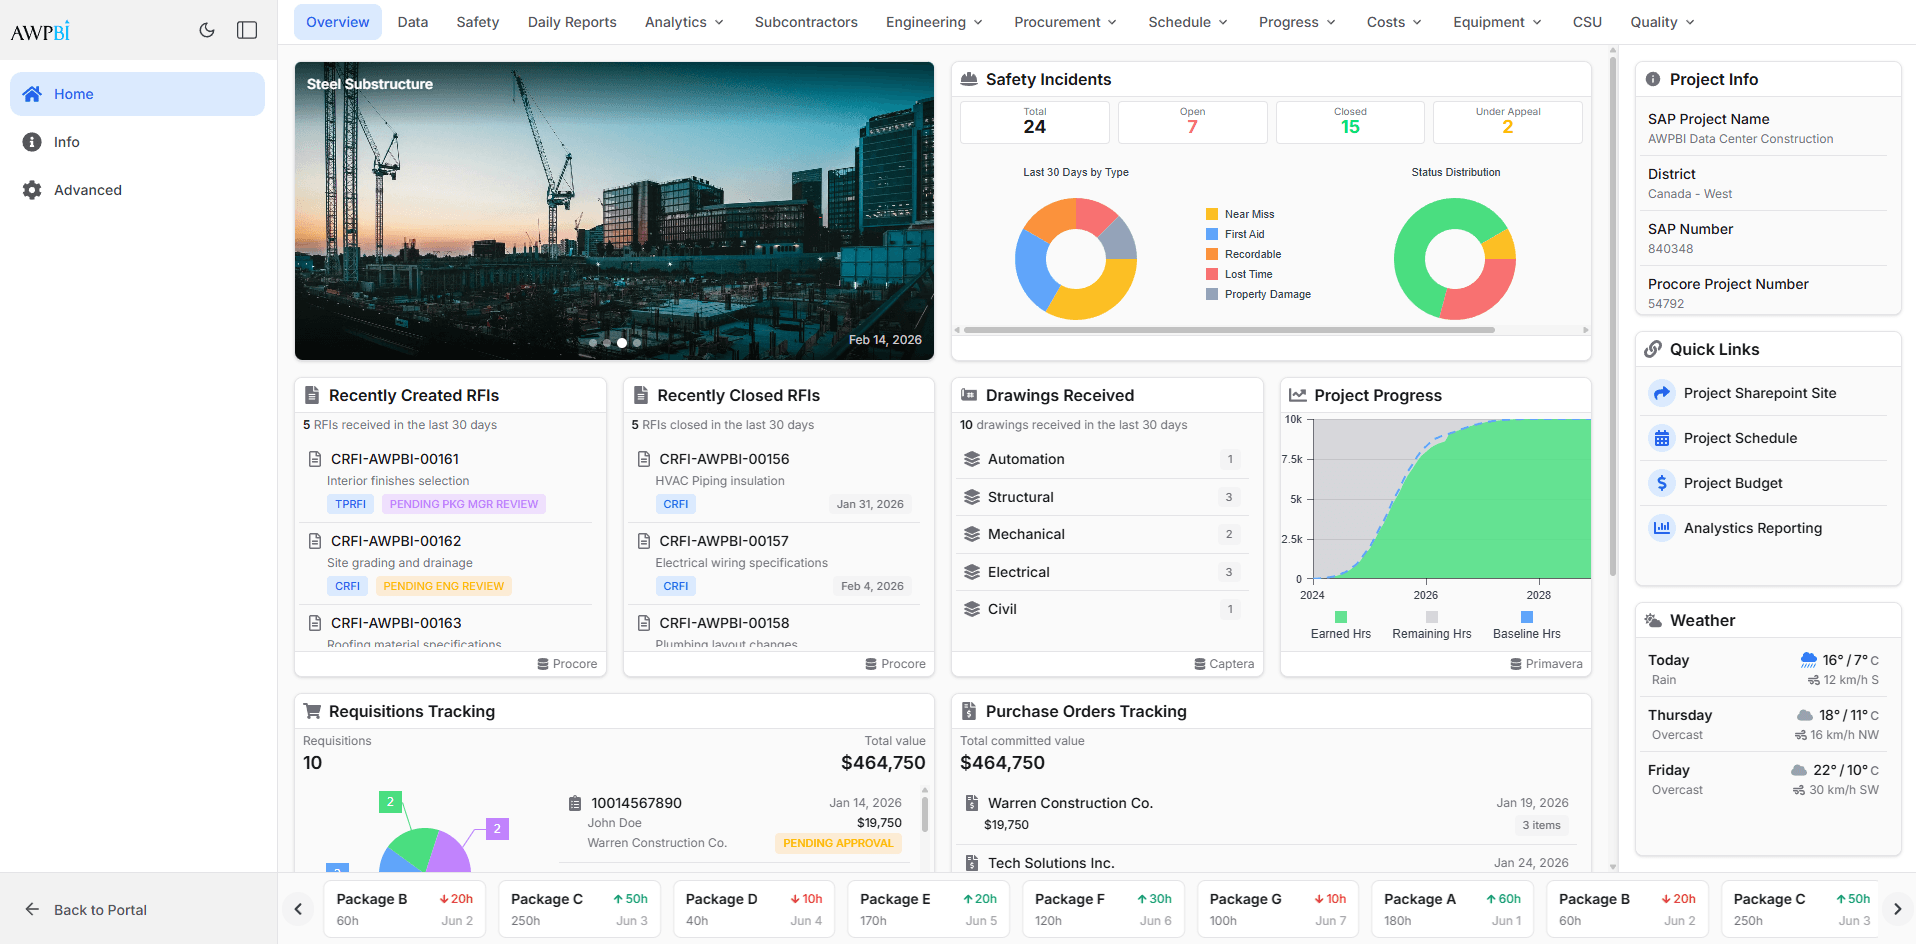Select the Package D card

[754, 909]
